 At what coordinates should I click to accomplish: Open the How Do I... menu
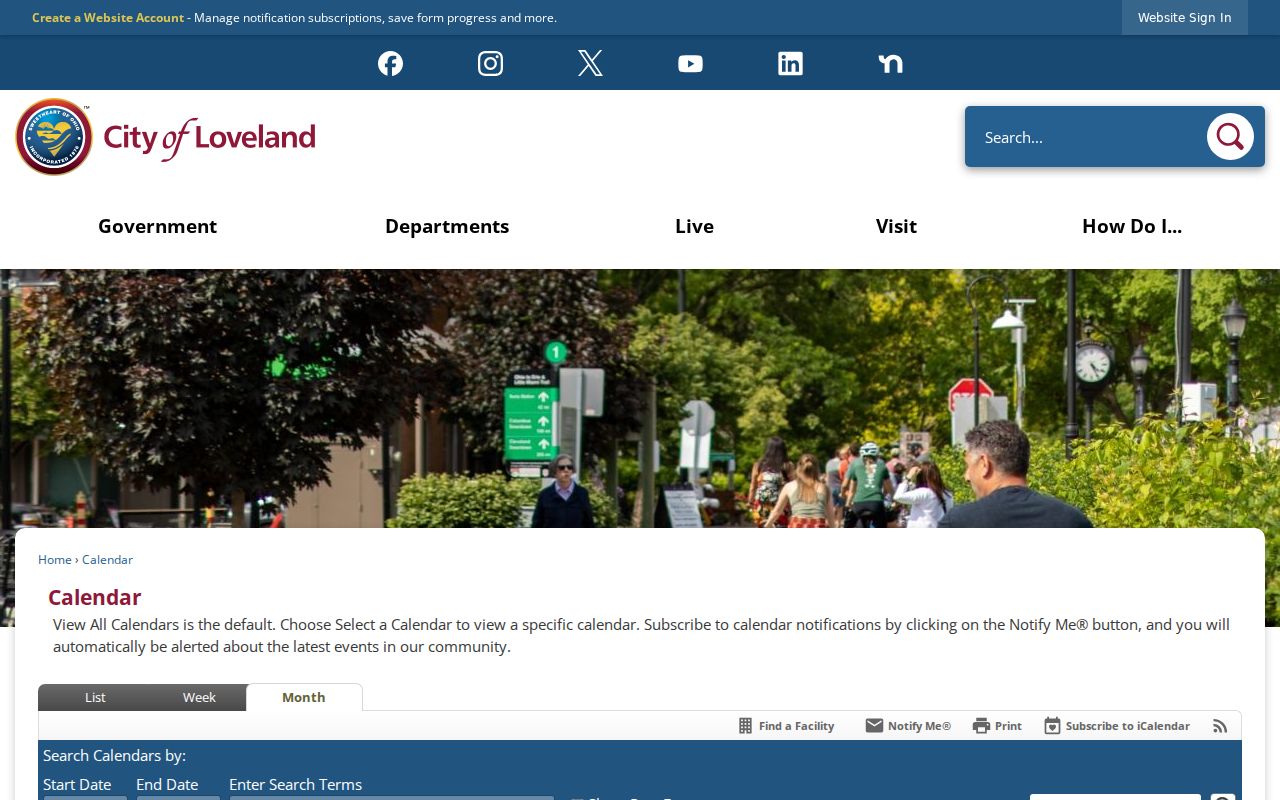1132,226
